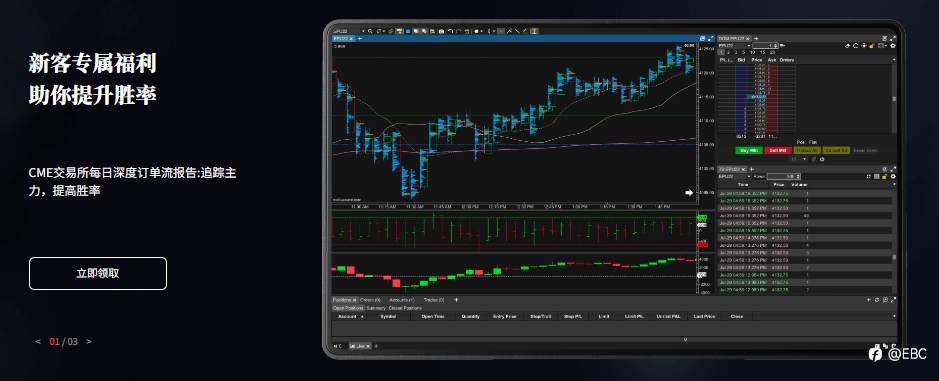Screen dimensions: 939x381
Task: Add a new chart tab with plus icon
Action: (x=360, y=38)
